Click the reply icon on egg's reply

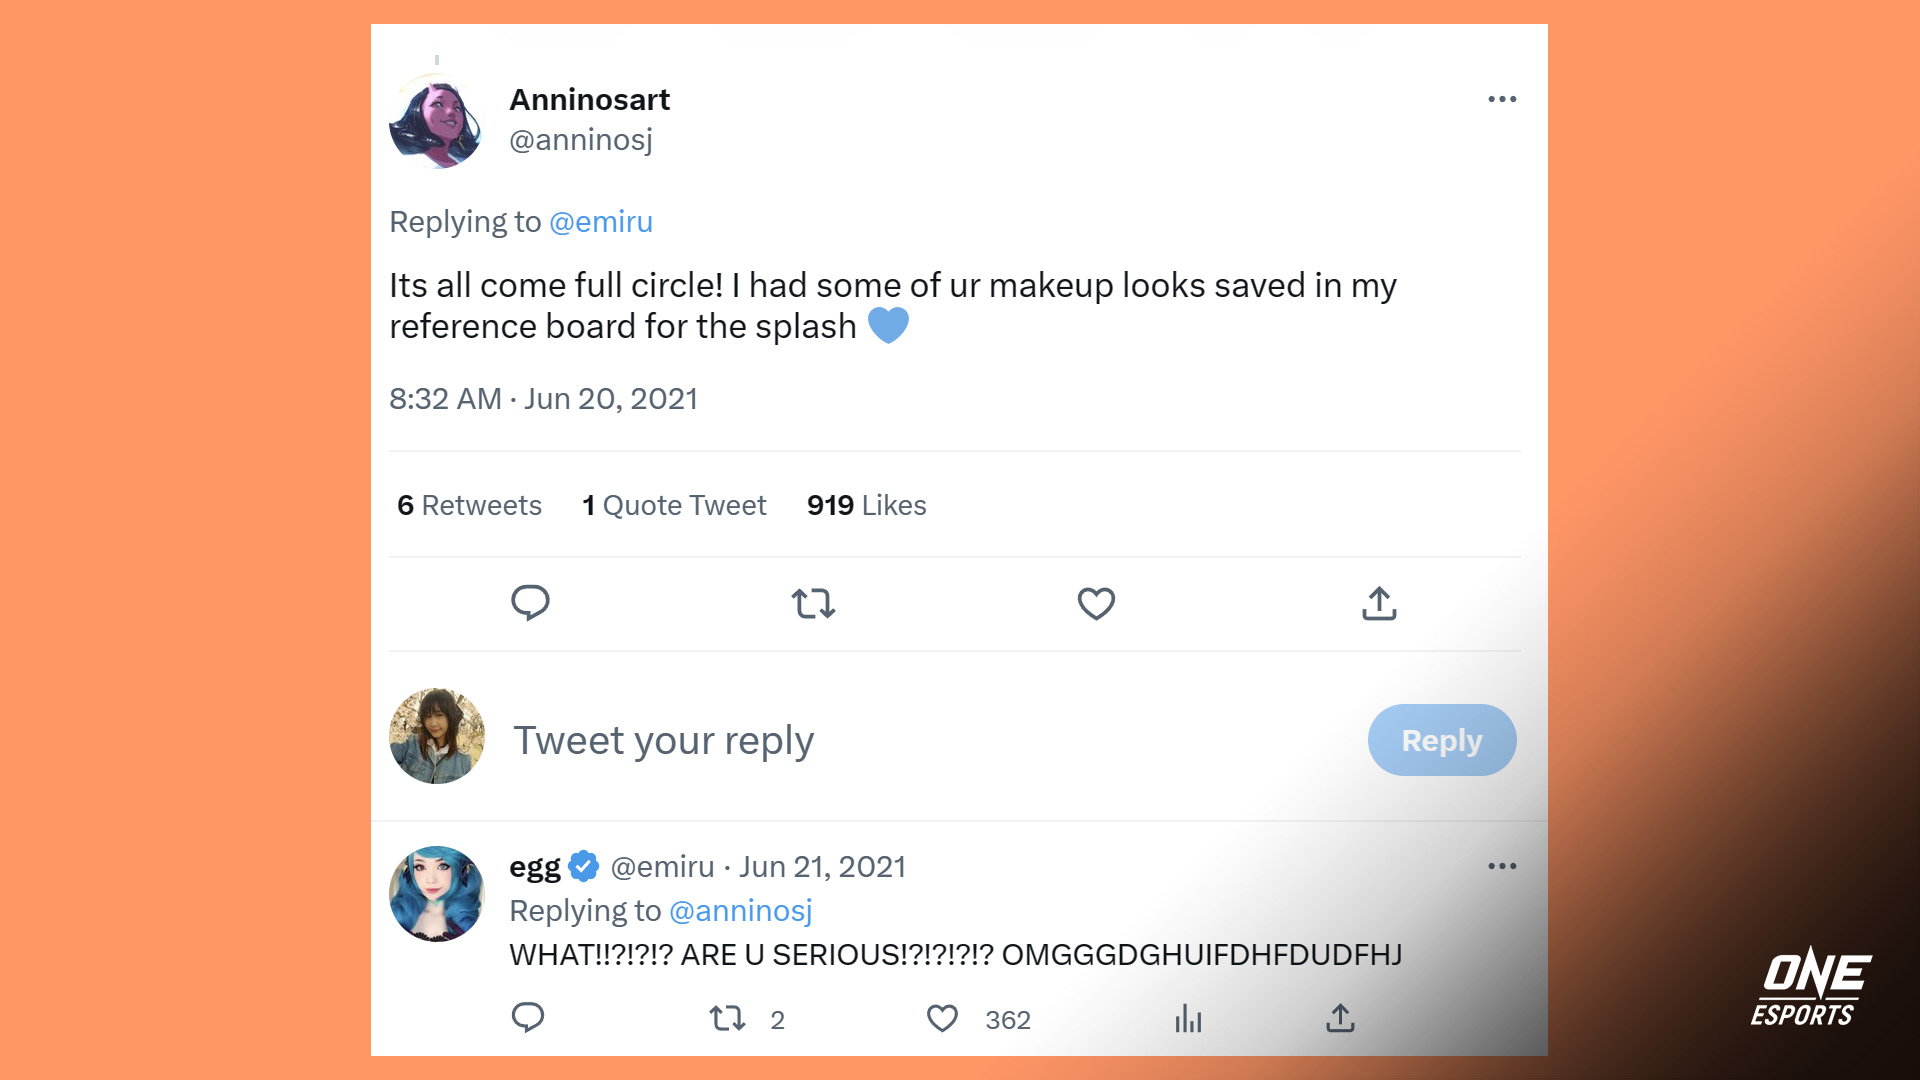528,1018
